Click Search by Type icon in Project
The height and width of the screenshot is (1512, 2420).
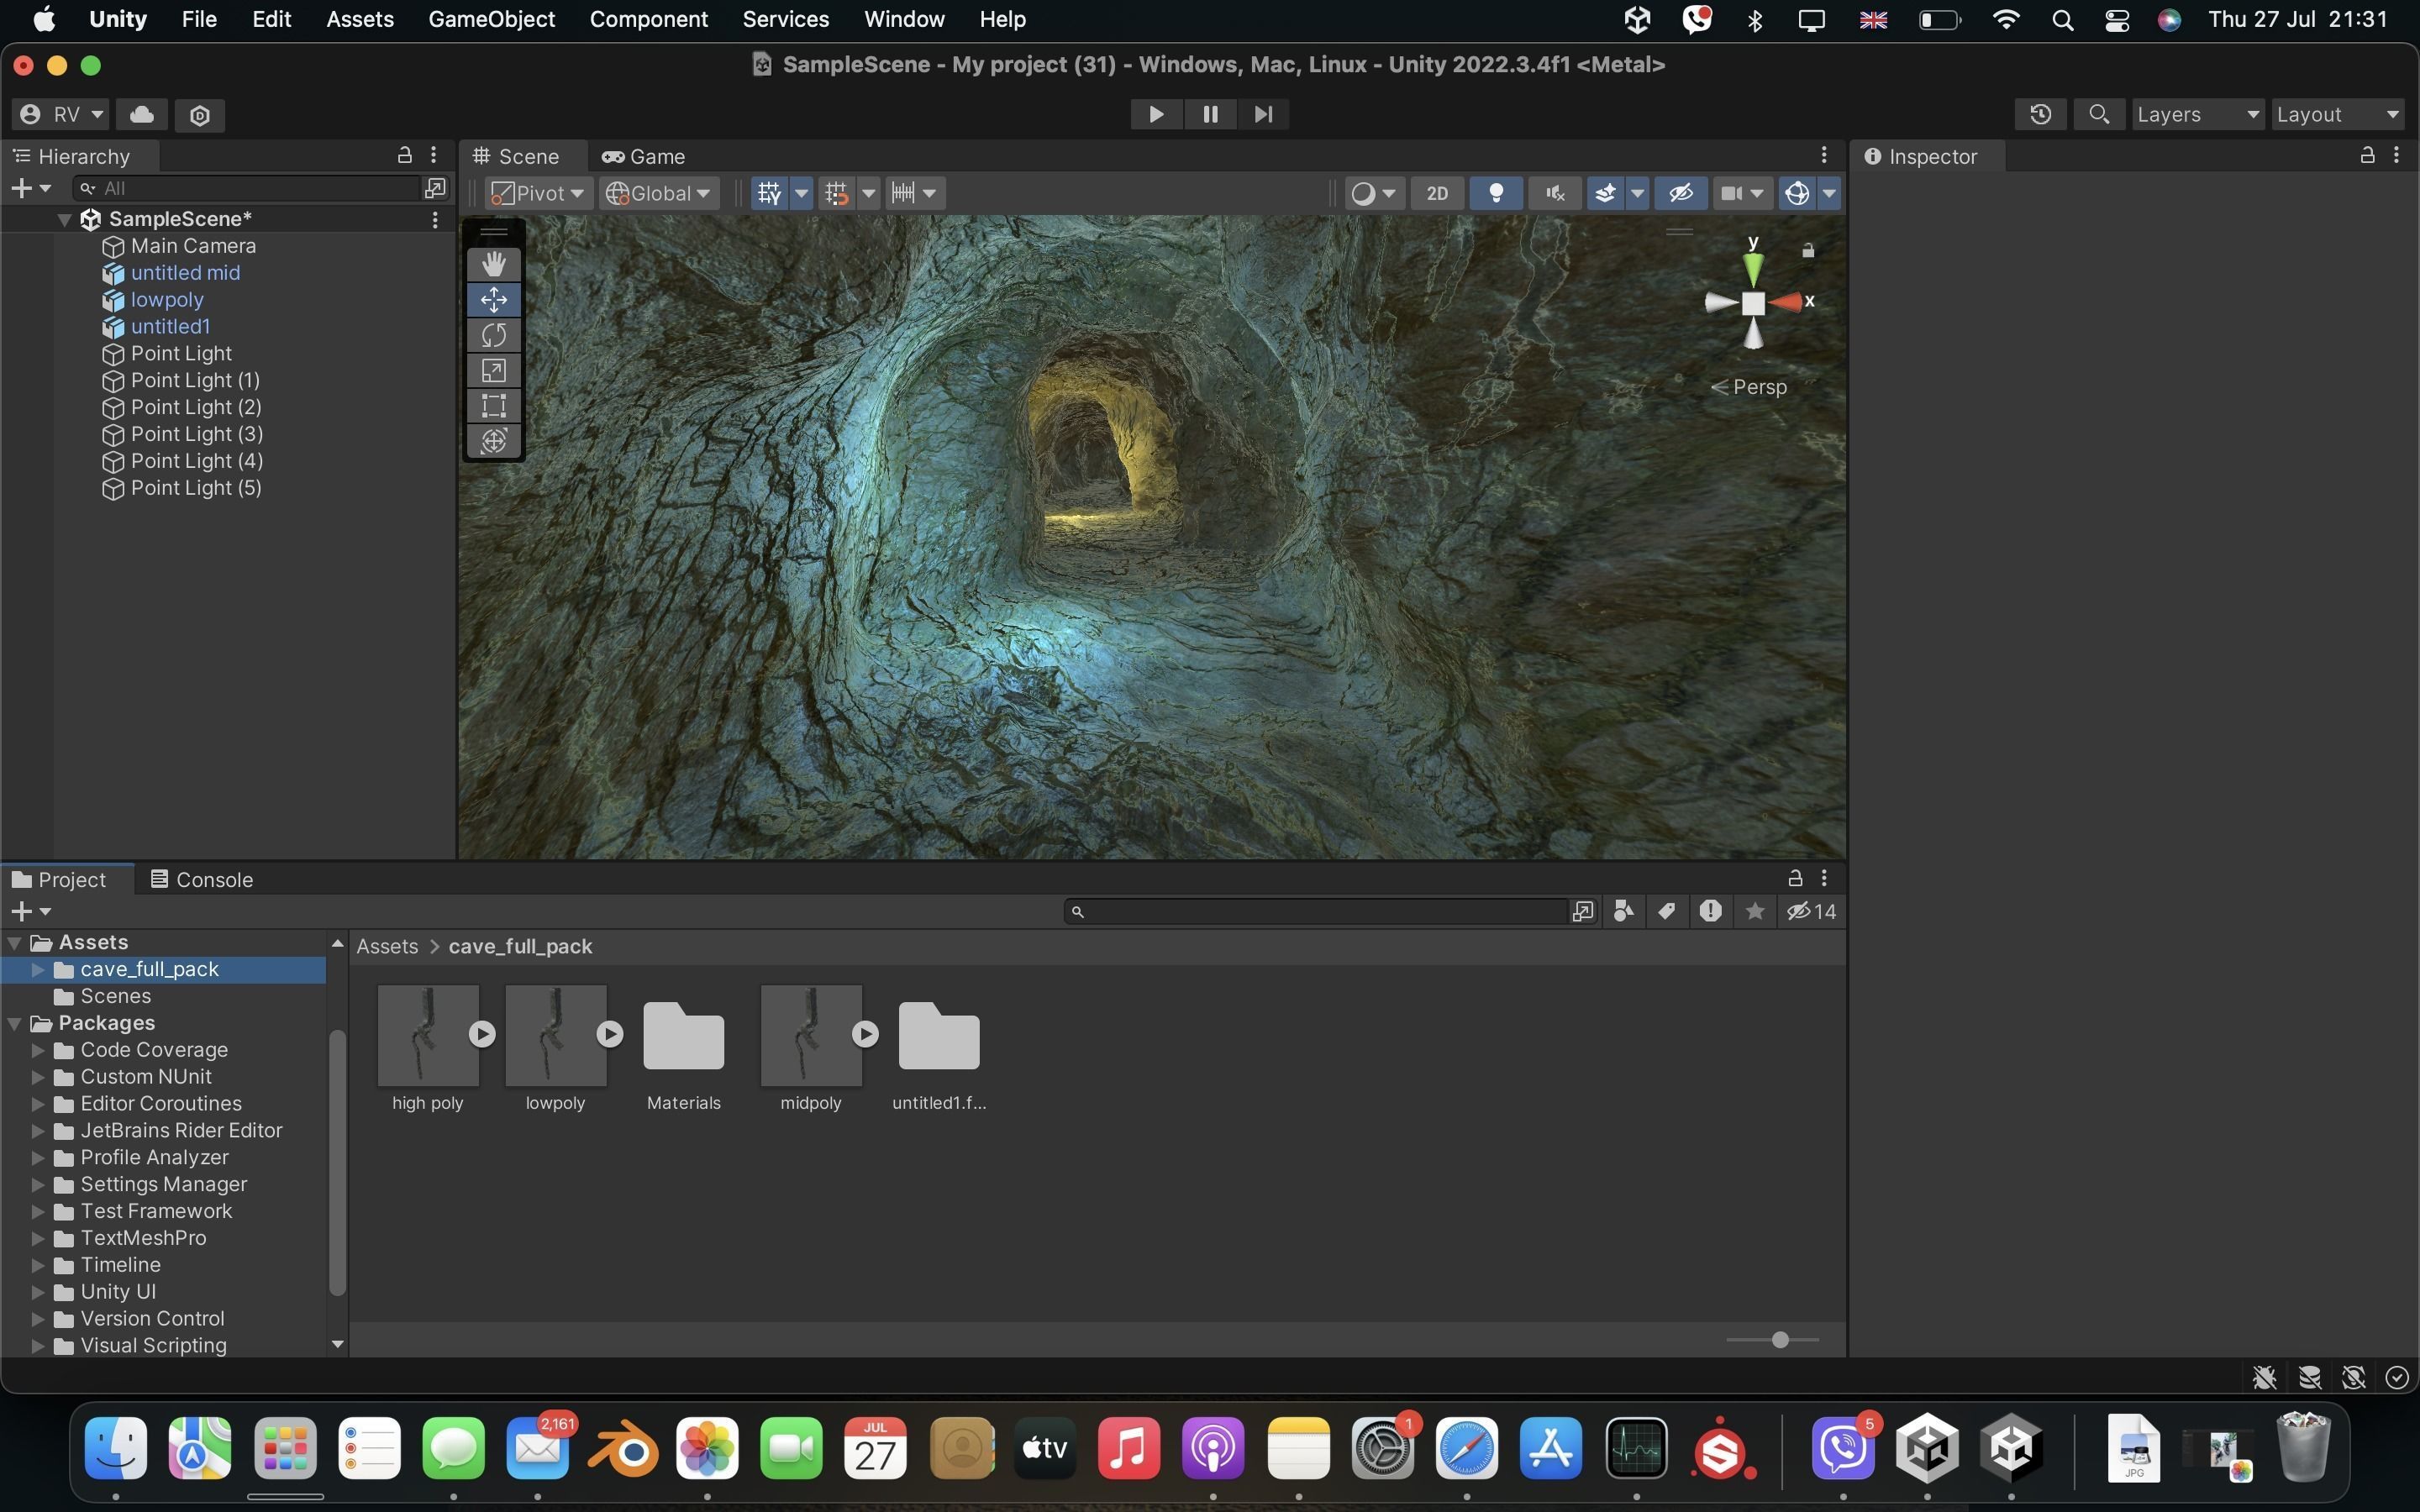1624,911
